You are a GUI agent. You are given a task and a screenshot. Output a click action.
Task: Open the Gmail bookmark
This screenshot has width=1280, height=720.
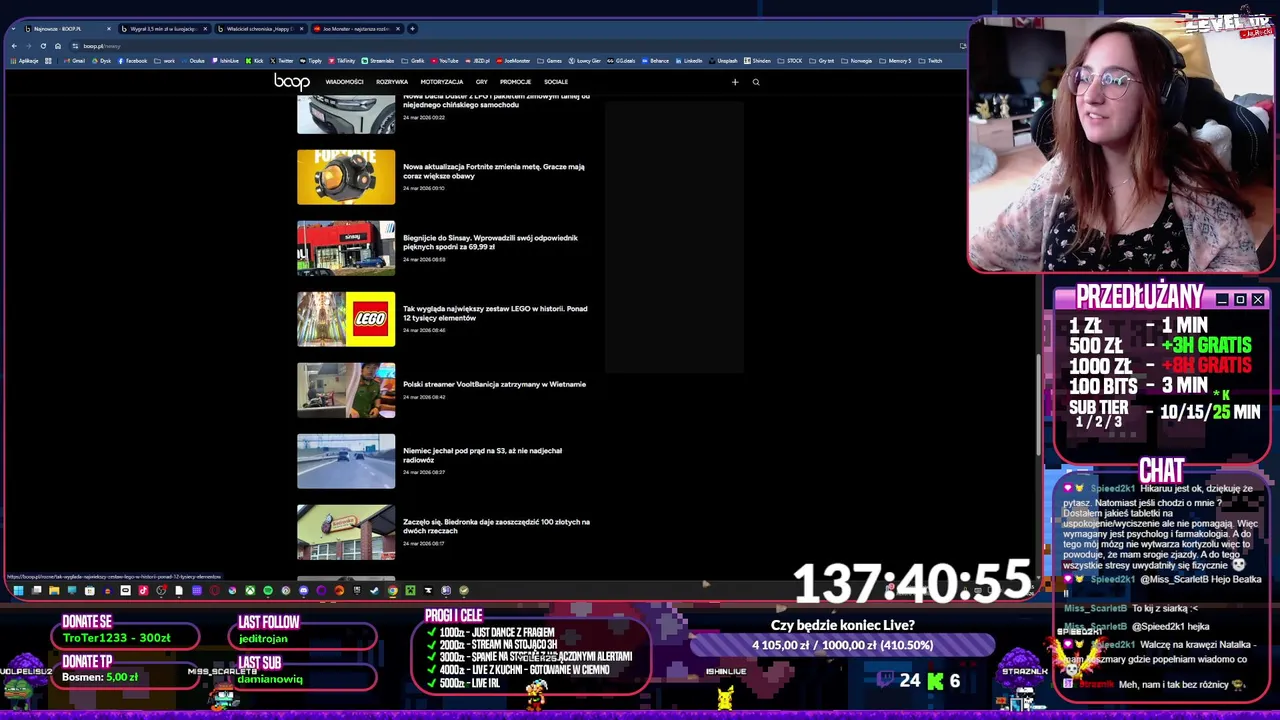pyautogui.click(x=74, y=61)
